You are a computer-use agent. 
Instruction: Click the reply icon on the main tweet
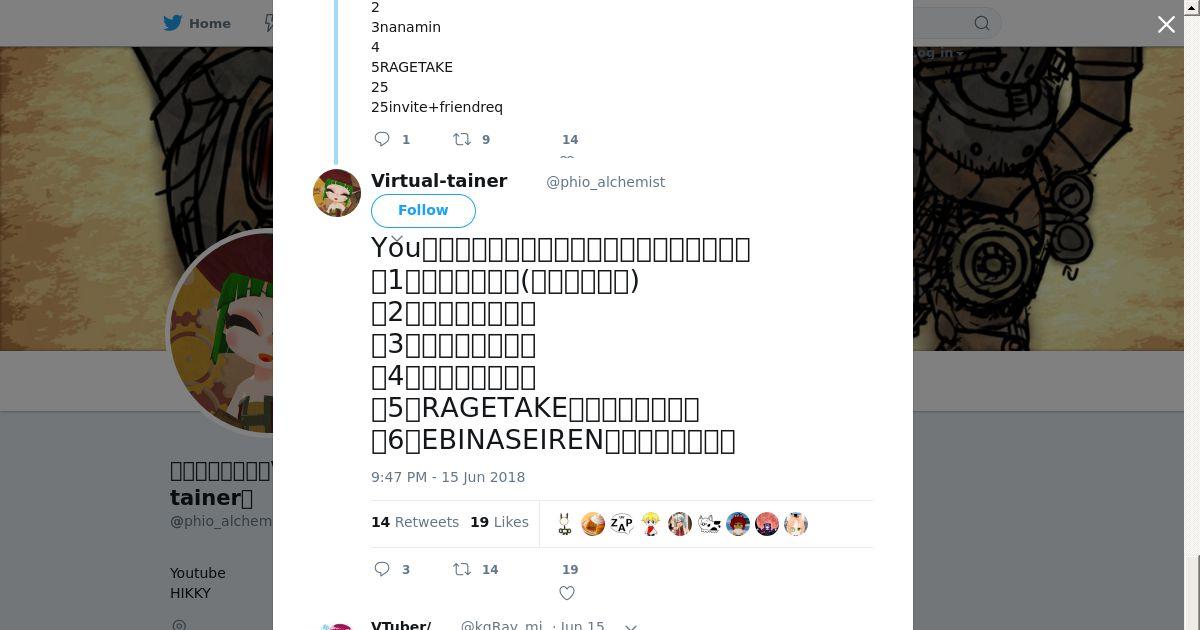point(382,569)
